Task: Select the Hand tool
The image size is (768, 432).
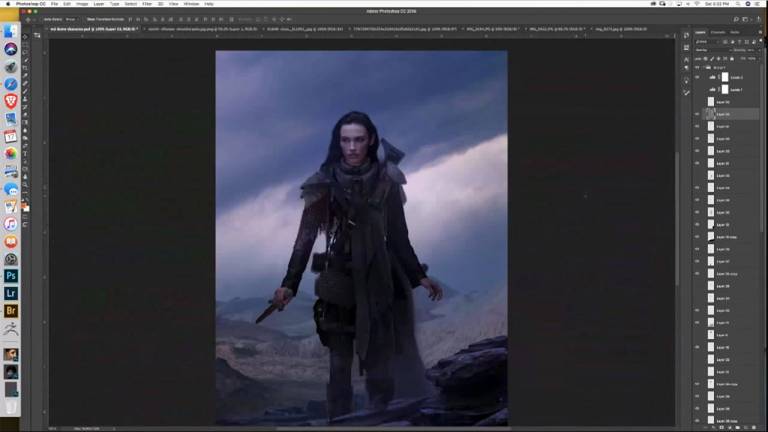Action: tap(25, 177)
